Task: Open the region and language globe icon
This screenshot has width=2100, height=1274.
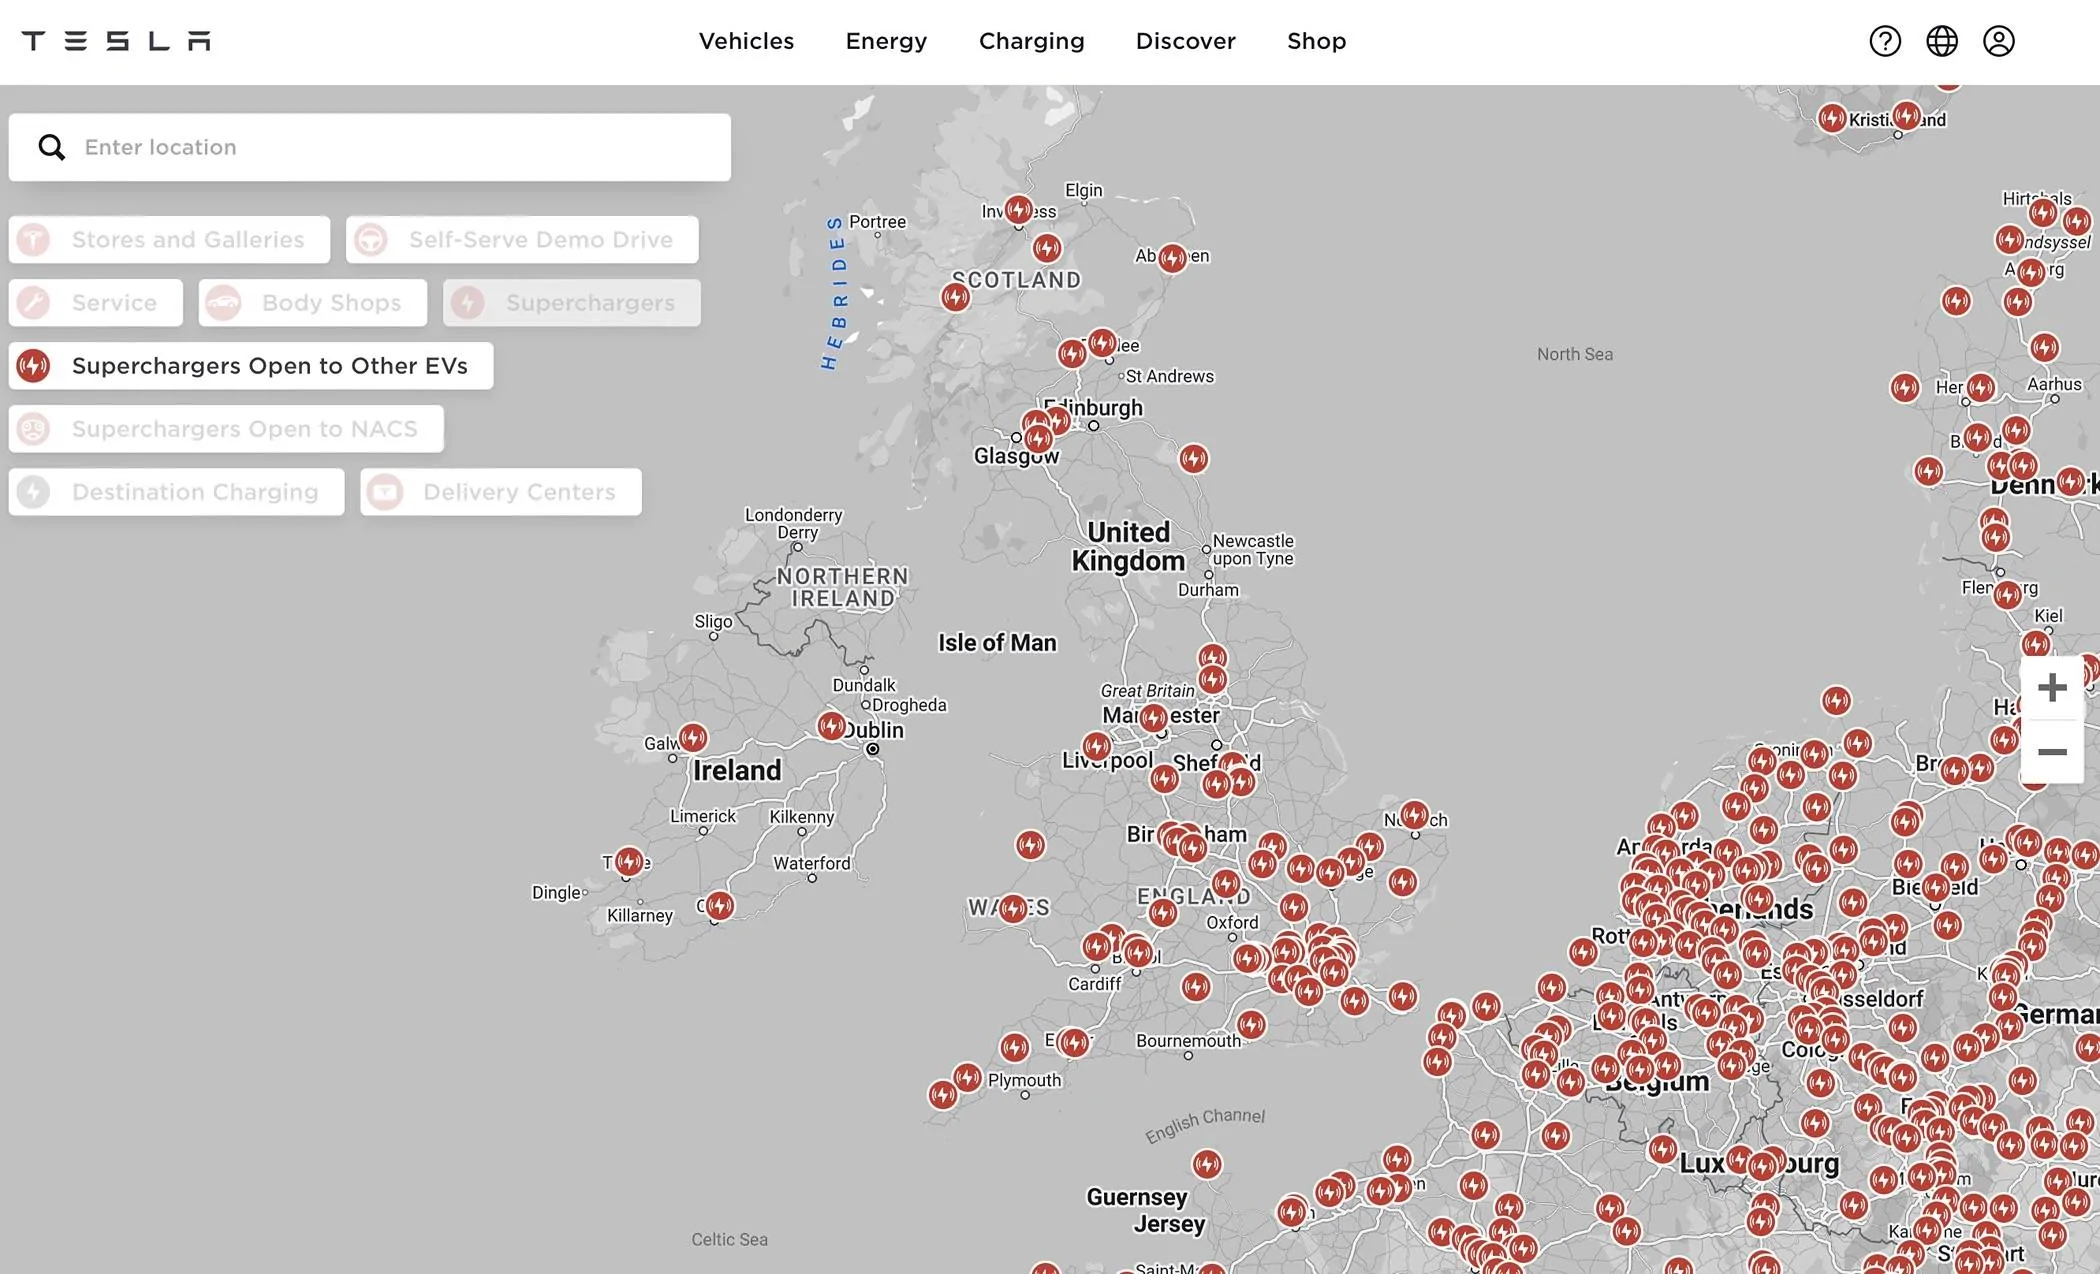Action: (x=1942, y=41)
